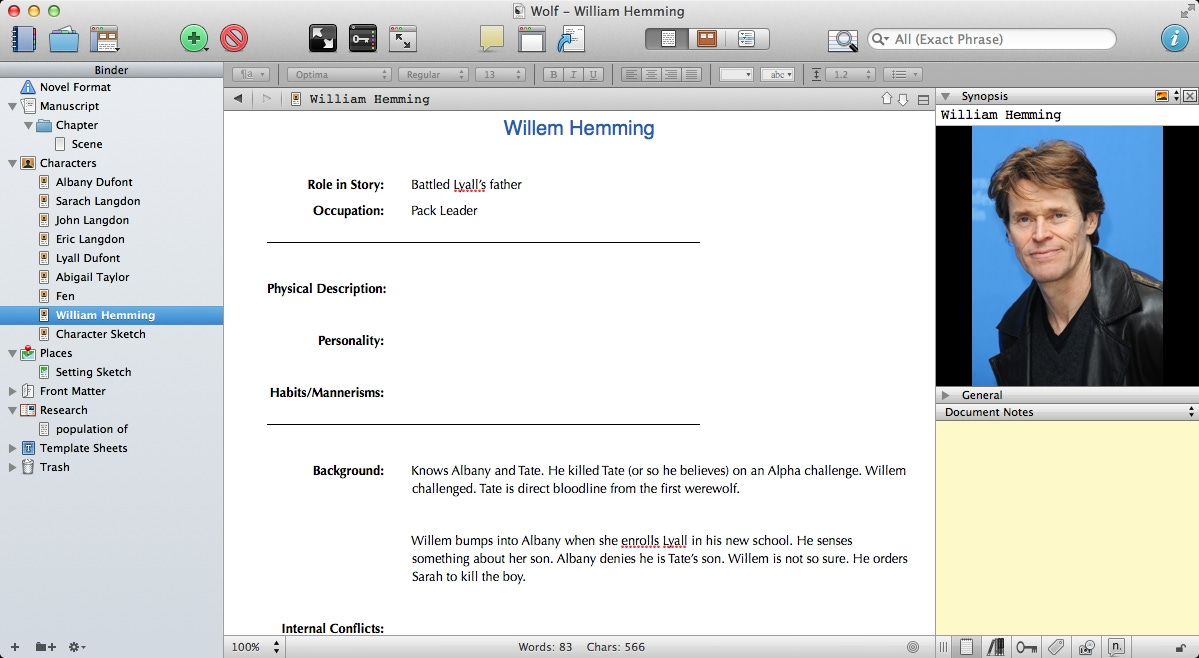
Task: Go to next document down arrow
Action: [903, 99]
